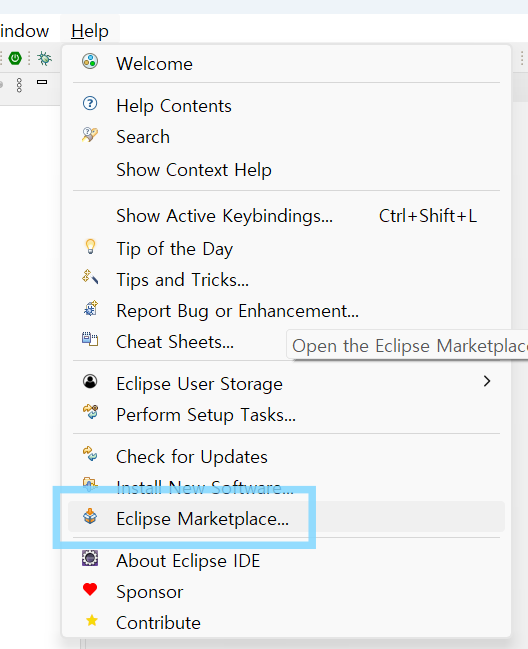Click the Check for Updates arrows icon
The image size is (528, 649).
[90, 454]
